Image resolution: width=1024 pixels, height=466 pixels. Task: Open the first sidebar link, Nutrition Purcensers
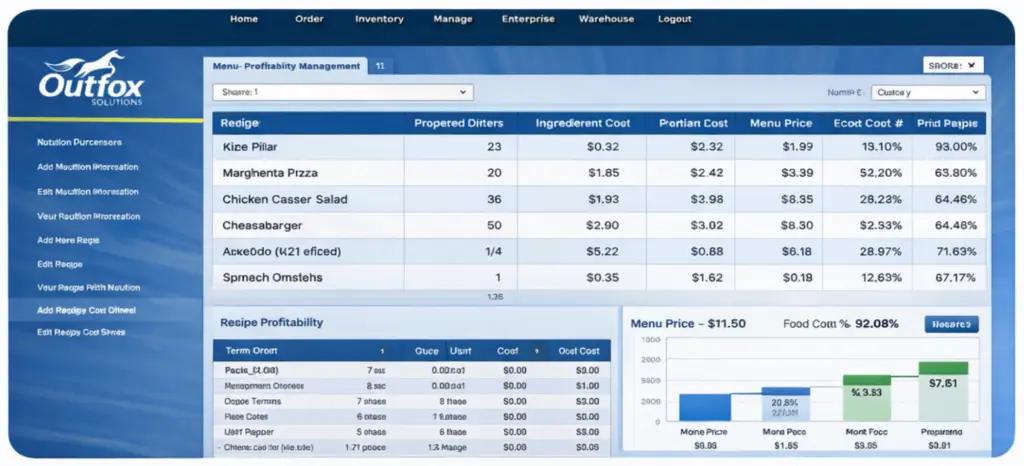[79, 142]
